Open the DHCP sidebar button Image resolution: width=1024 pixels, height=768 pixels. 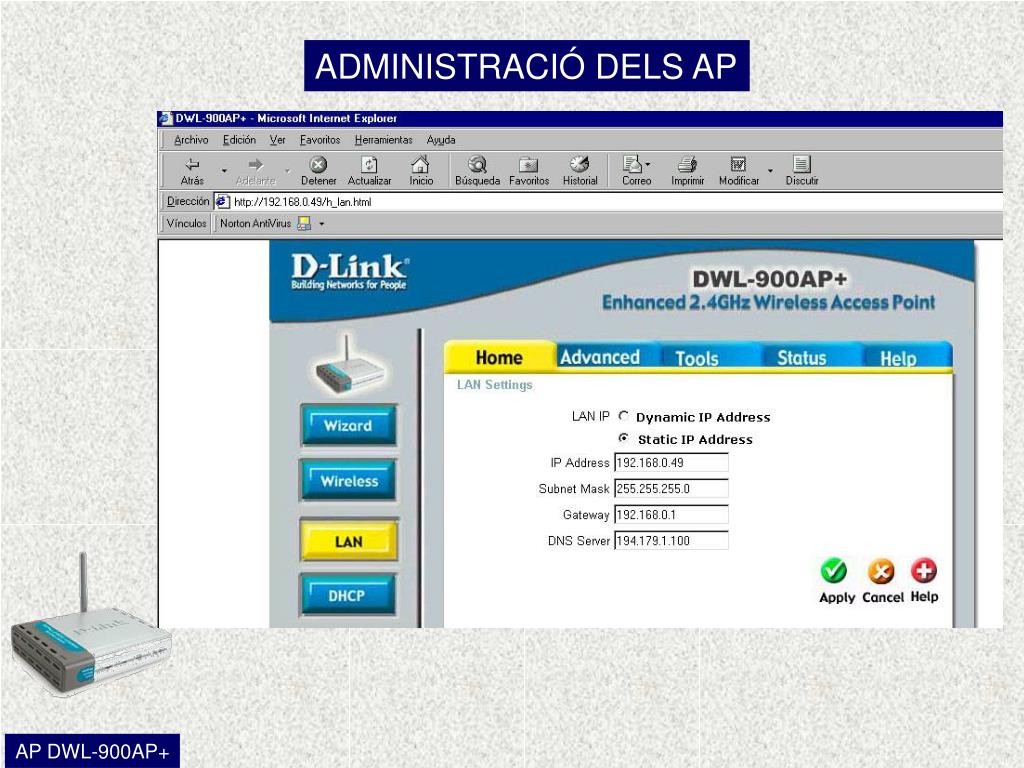click(347, 595)
